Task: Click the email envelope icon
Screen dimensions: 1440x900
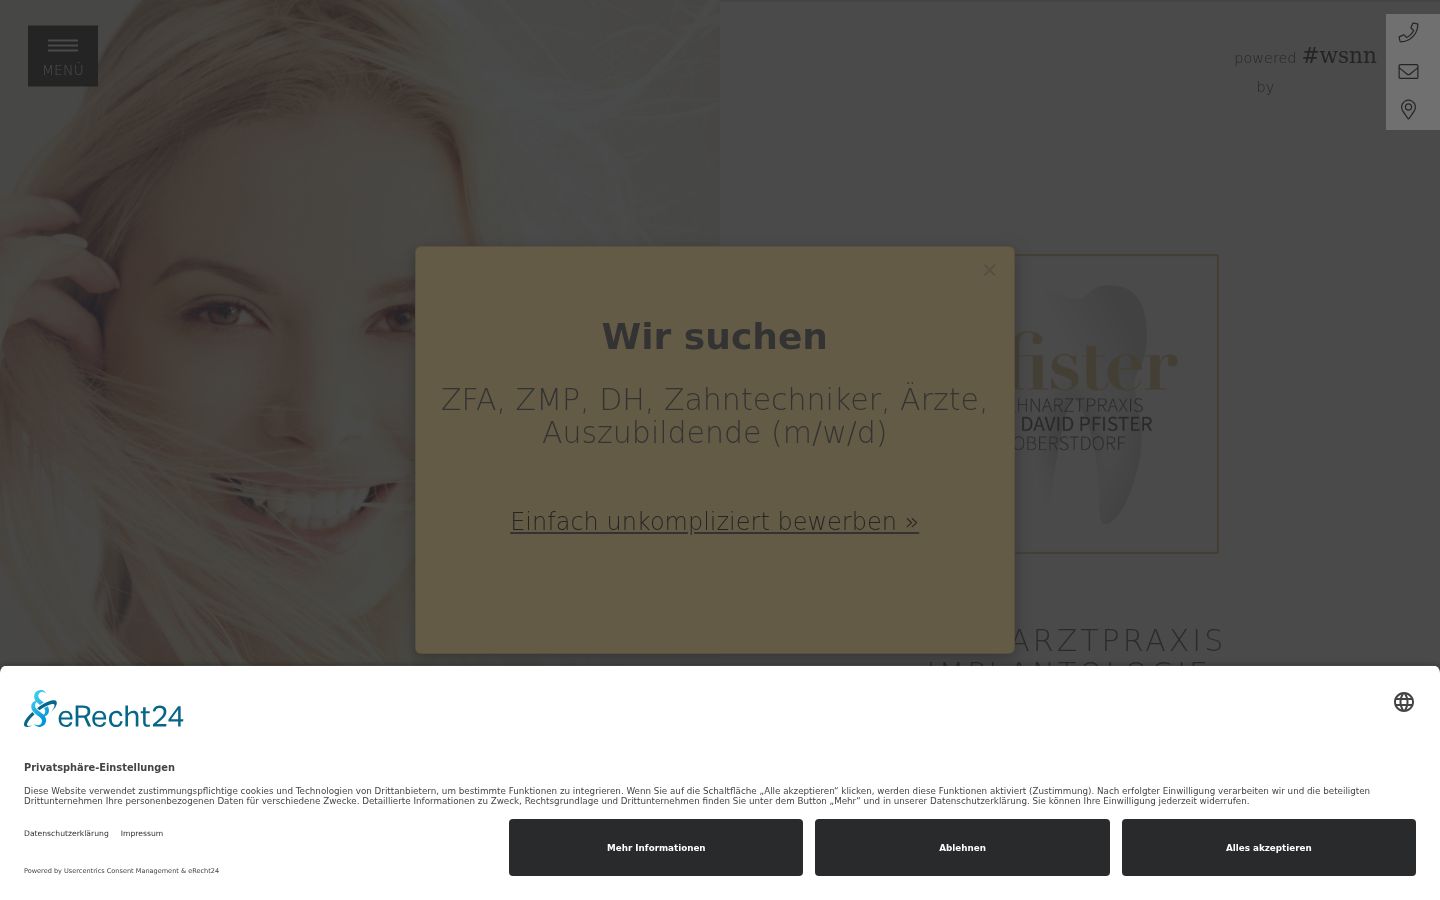Action: pyautogui.click(x=1408, y=71)
